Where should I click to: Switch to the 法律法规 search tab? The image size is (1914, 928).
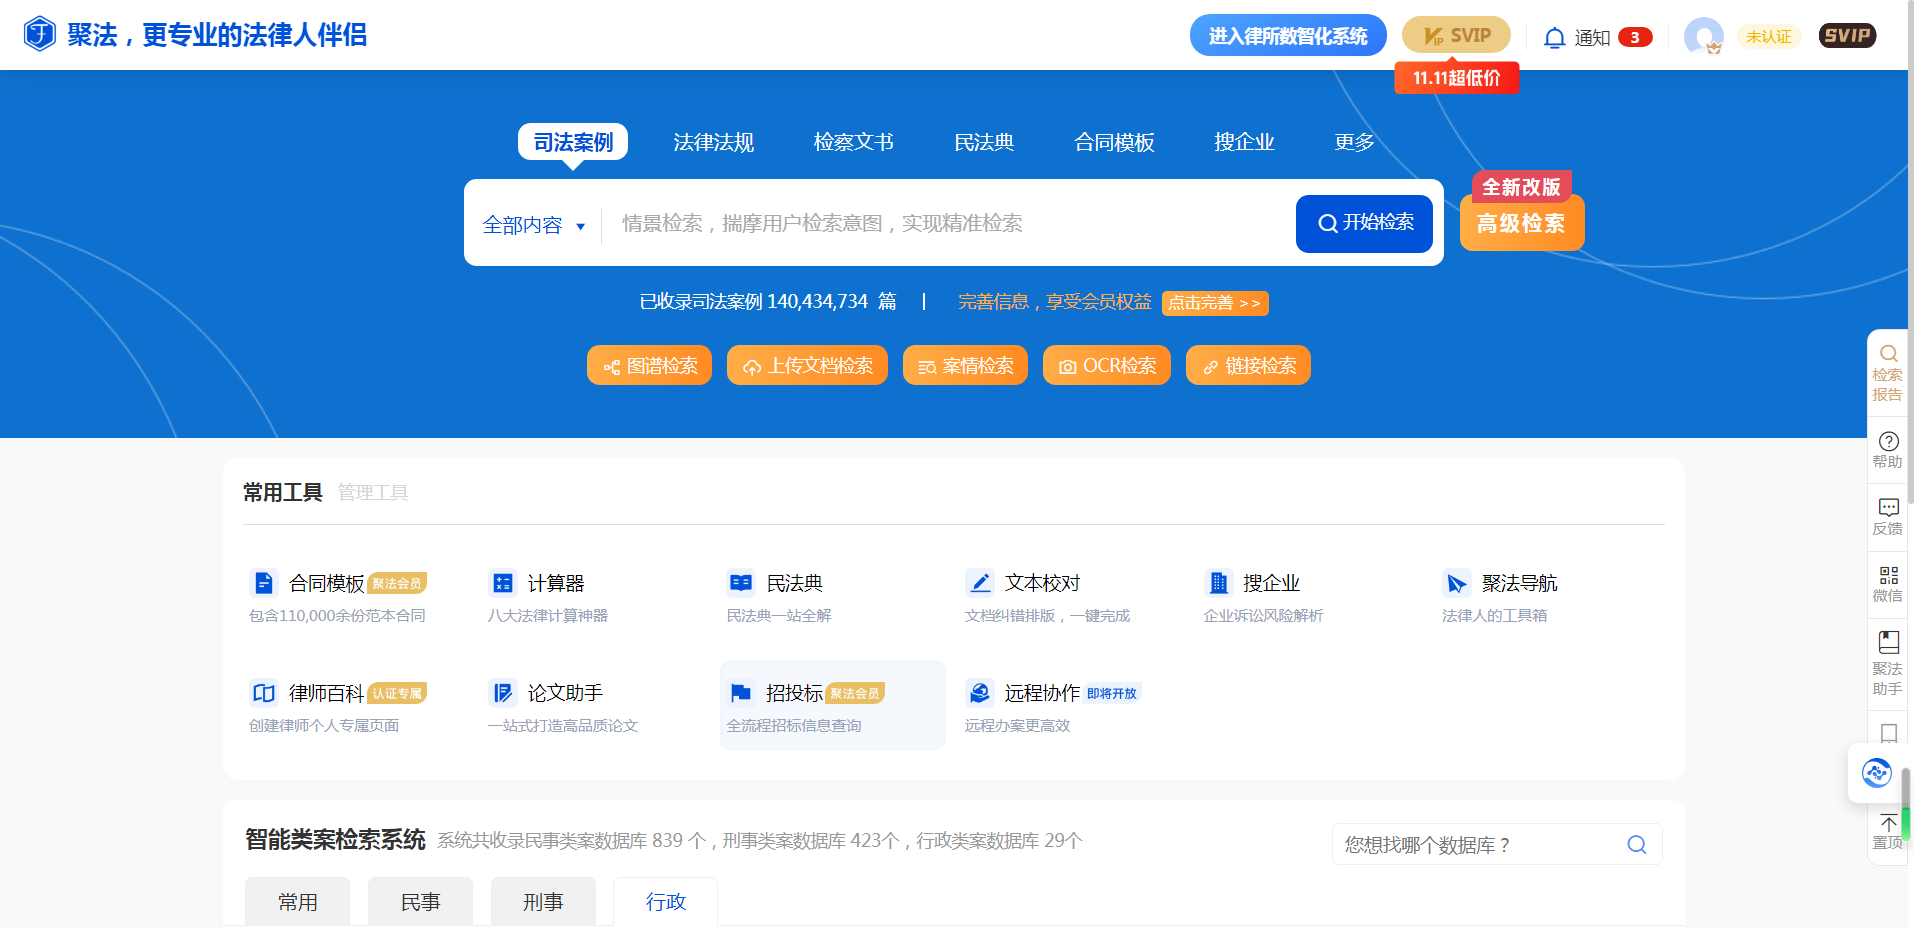pos(713,142)
